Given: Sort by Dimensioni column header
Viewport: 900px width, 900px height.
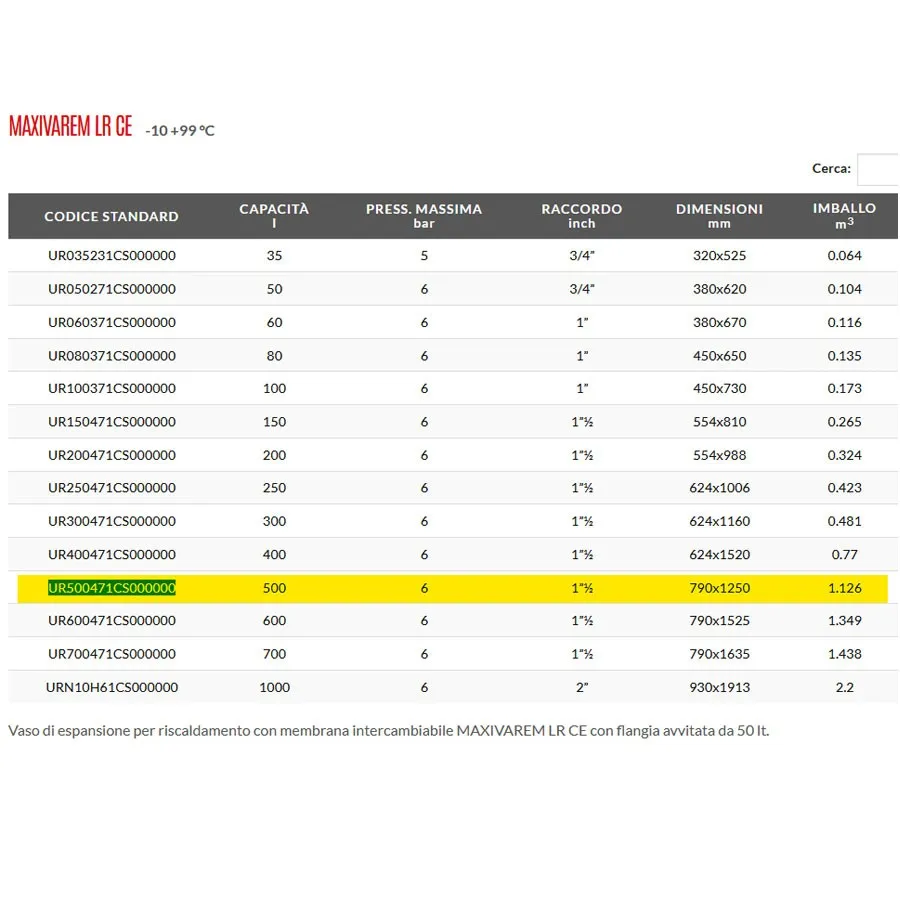Looking at the screenshot, I should 719,216.
